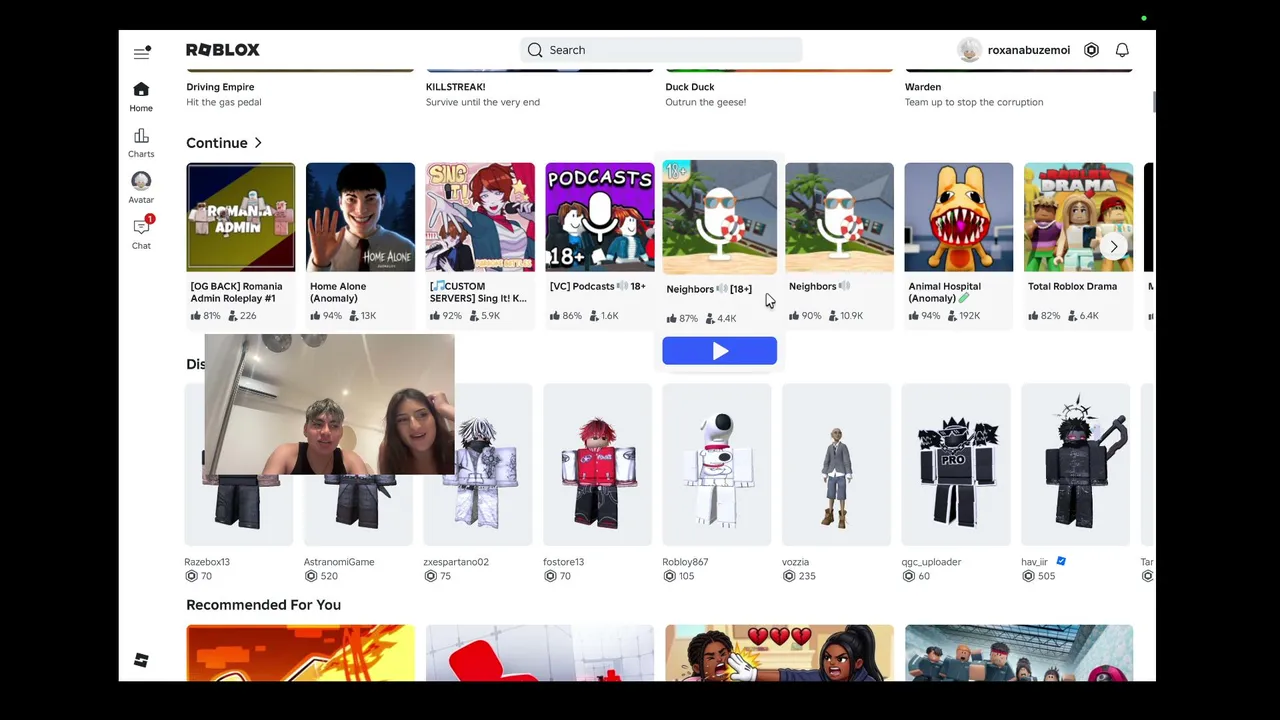The image size is (1280, 720).
Task: Click the "Neighbors [18+]" title text
Action: [x=709, y=289]
